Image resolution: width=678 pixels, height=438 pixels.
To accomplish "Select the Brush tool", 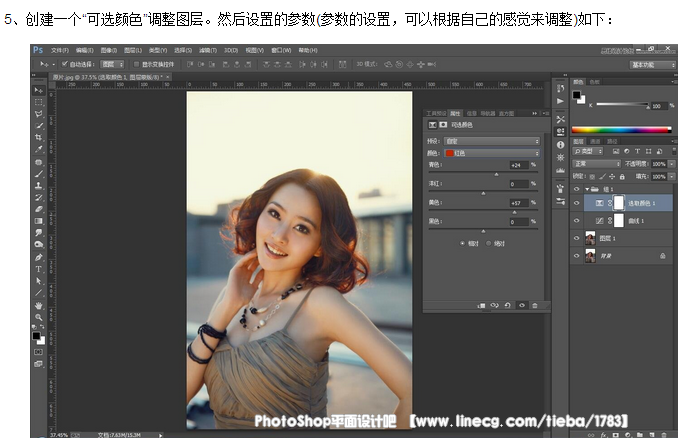I will 38,174.
